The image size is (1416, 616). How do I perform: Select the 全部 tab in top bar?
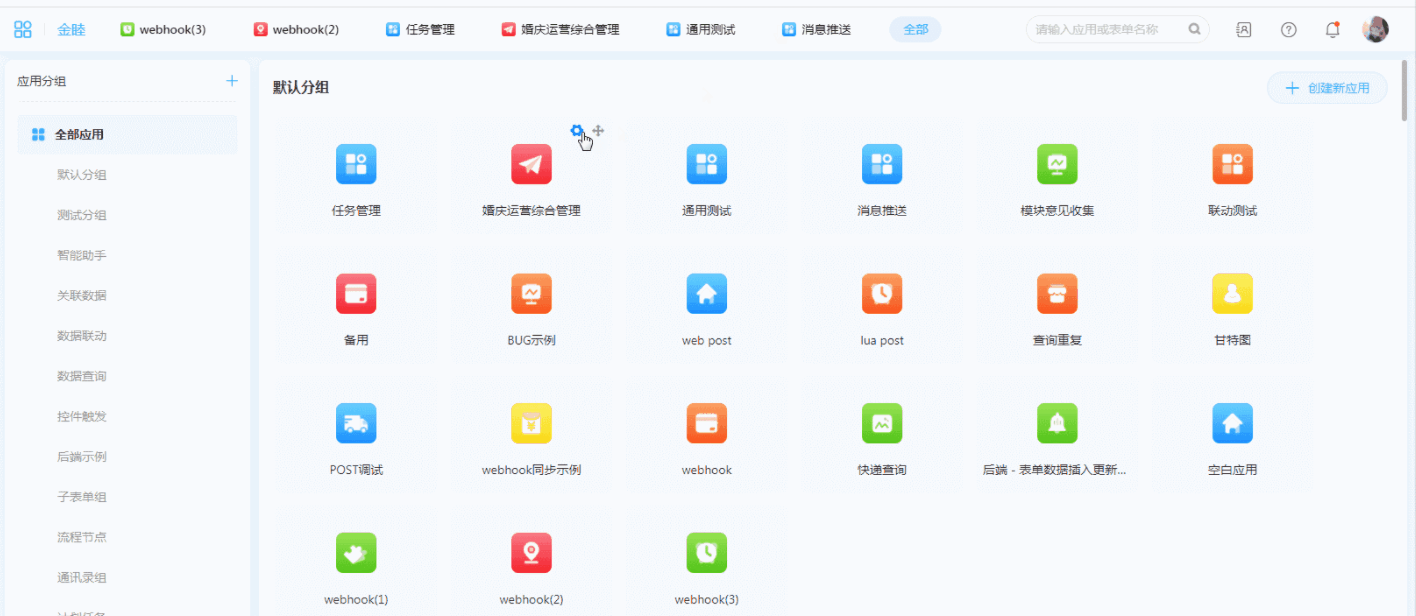pyautogui.click(x=915, y=30)
